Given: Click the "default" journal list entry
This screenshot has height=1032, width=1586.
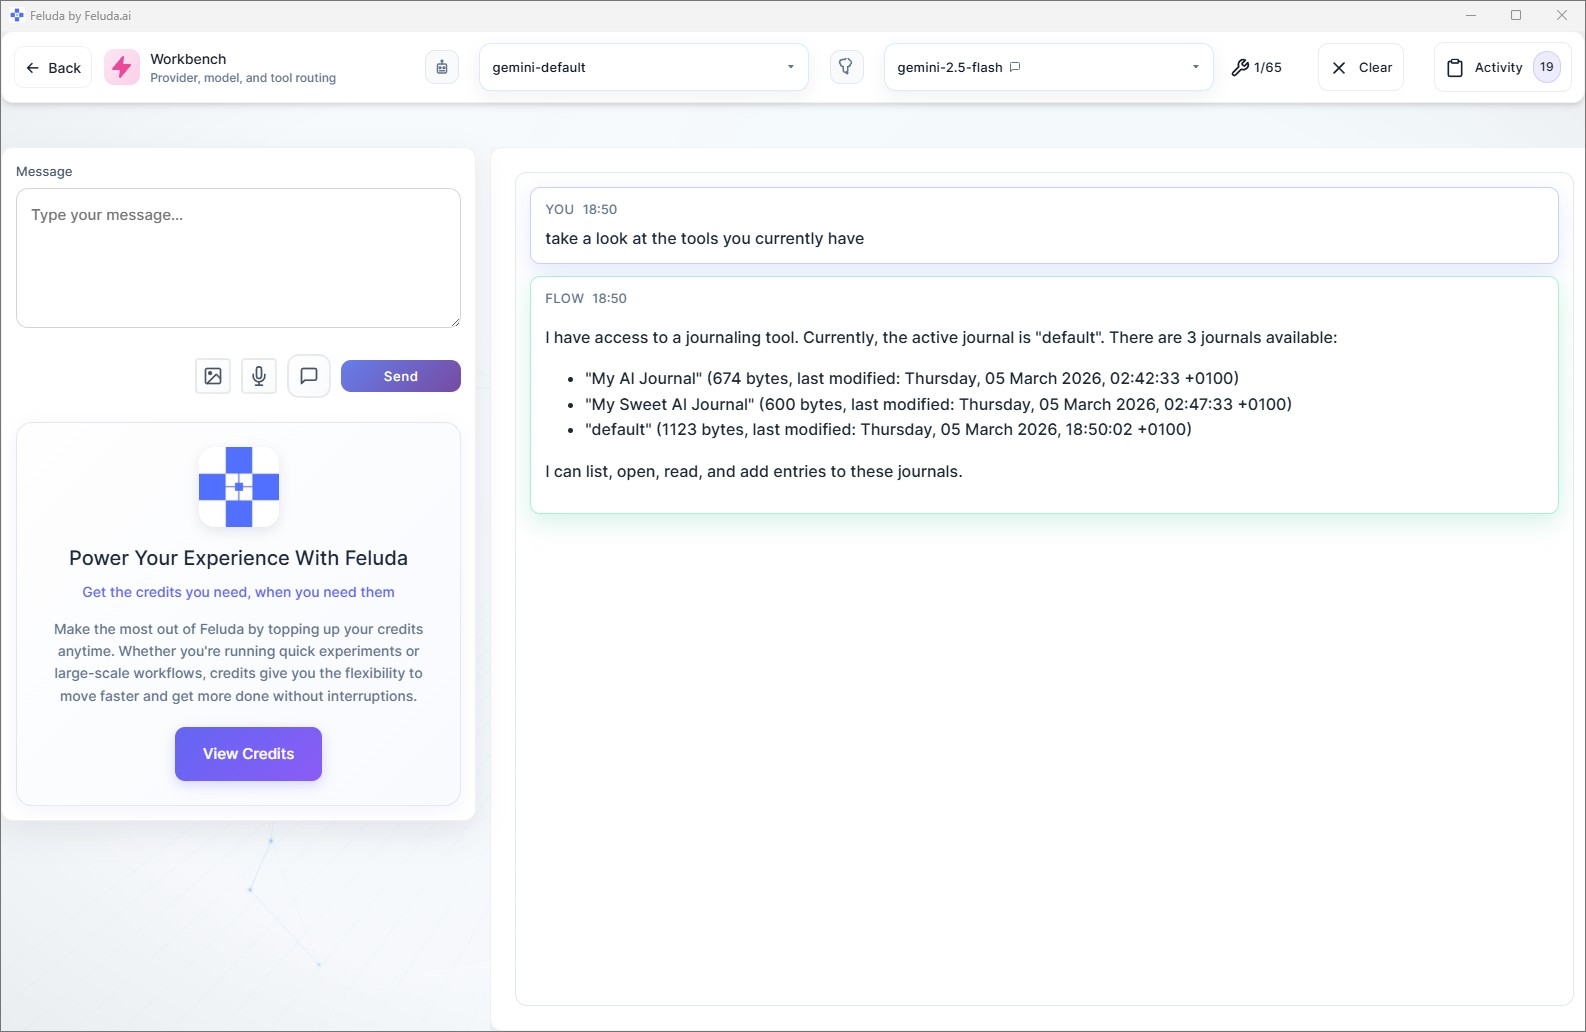Looking at the screenshot, I should 888,429.
